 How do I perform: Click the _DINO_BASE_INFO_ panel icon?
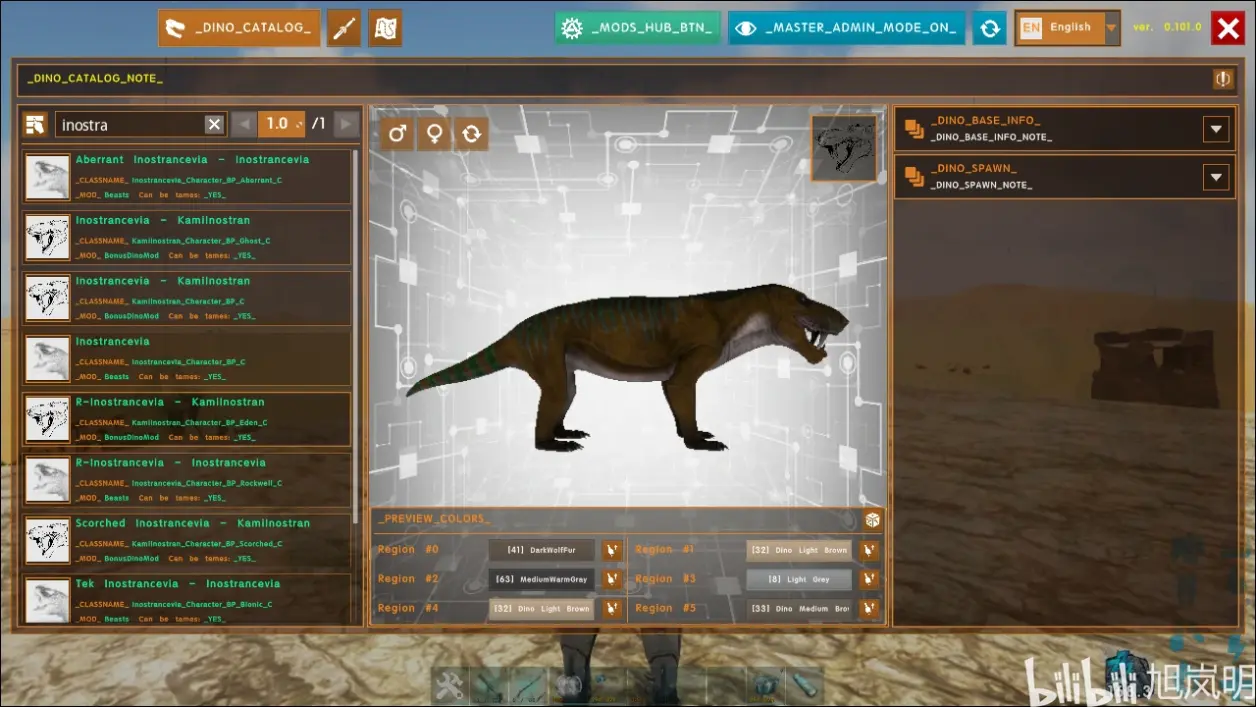tap(914, 128)
